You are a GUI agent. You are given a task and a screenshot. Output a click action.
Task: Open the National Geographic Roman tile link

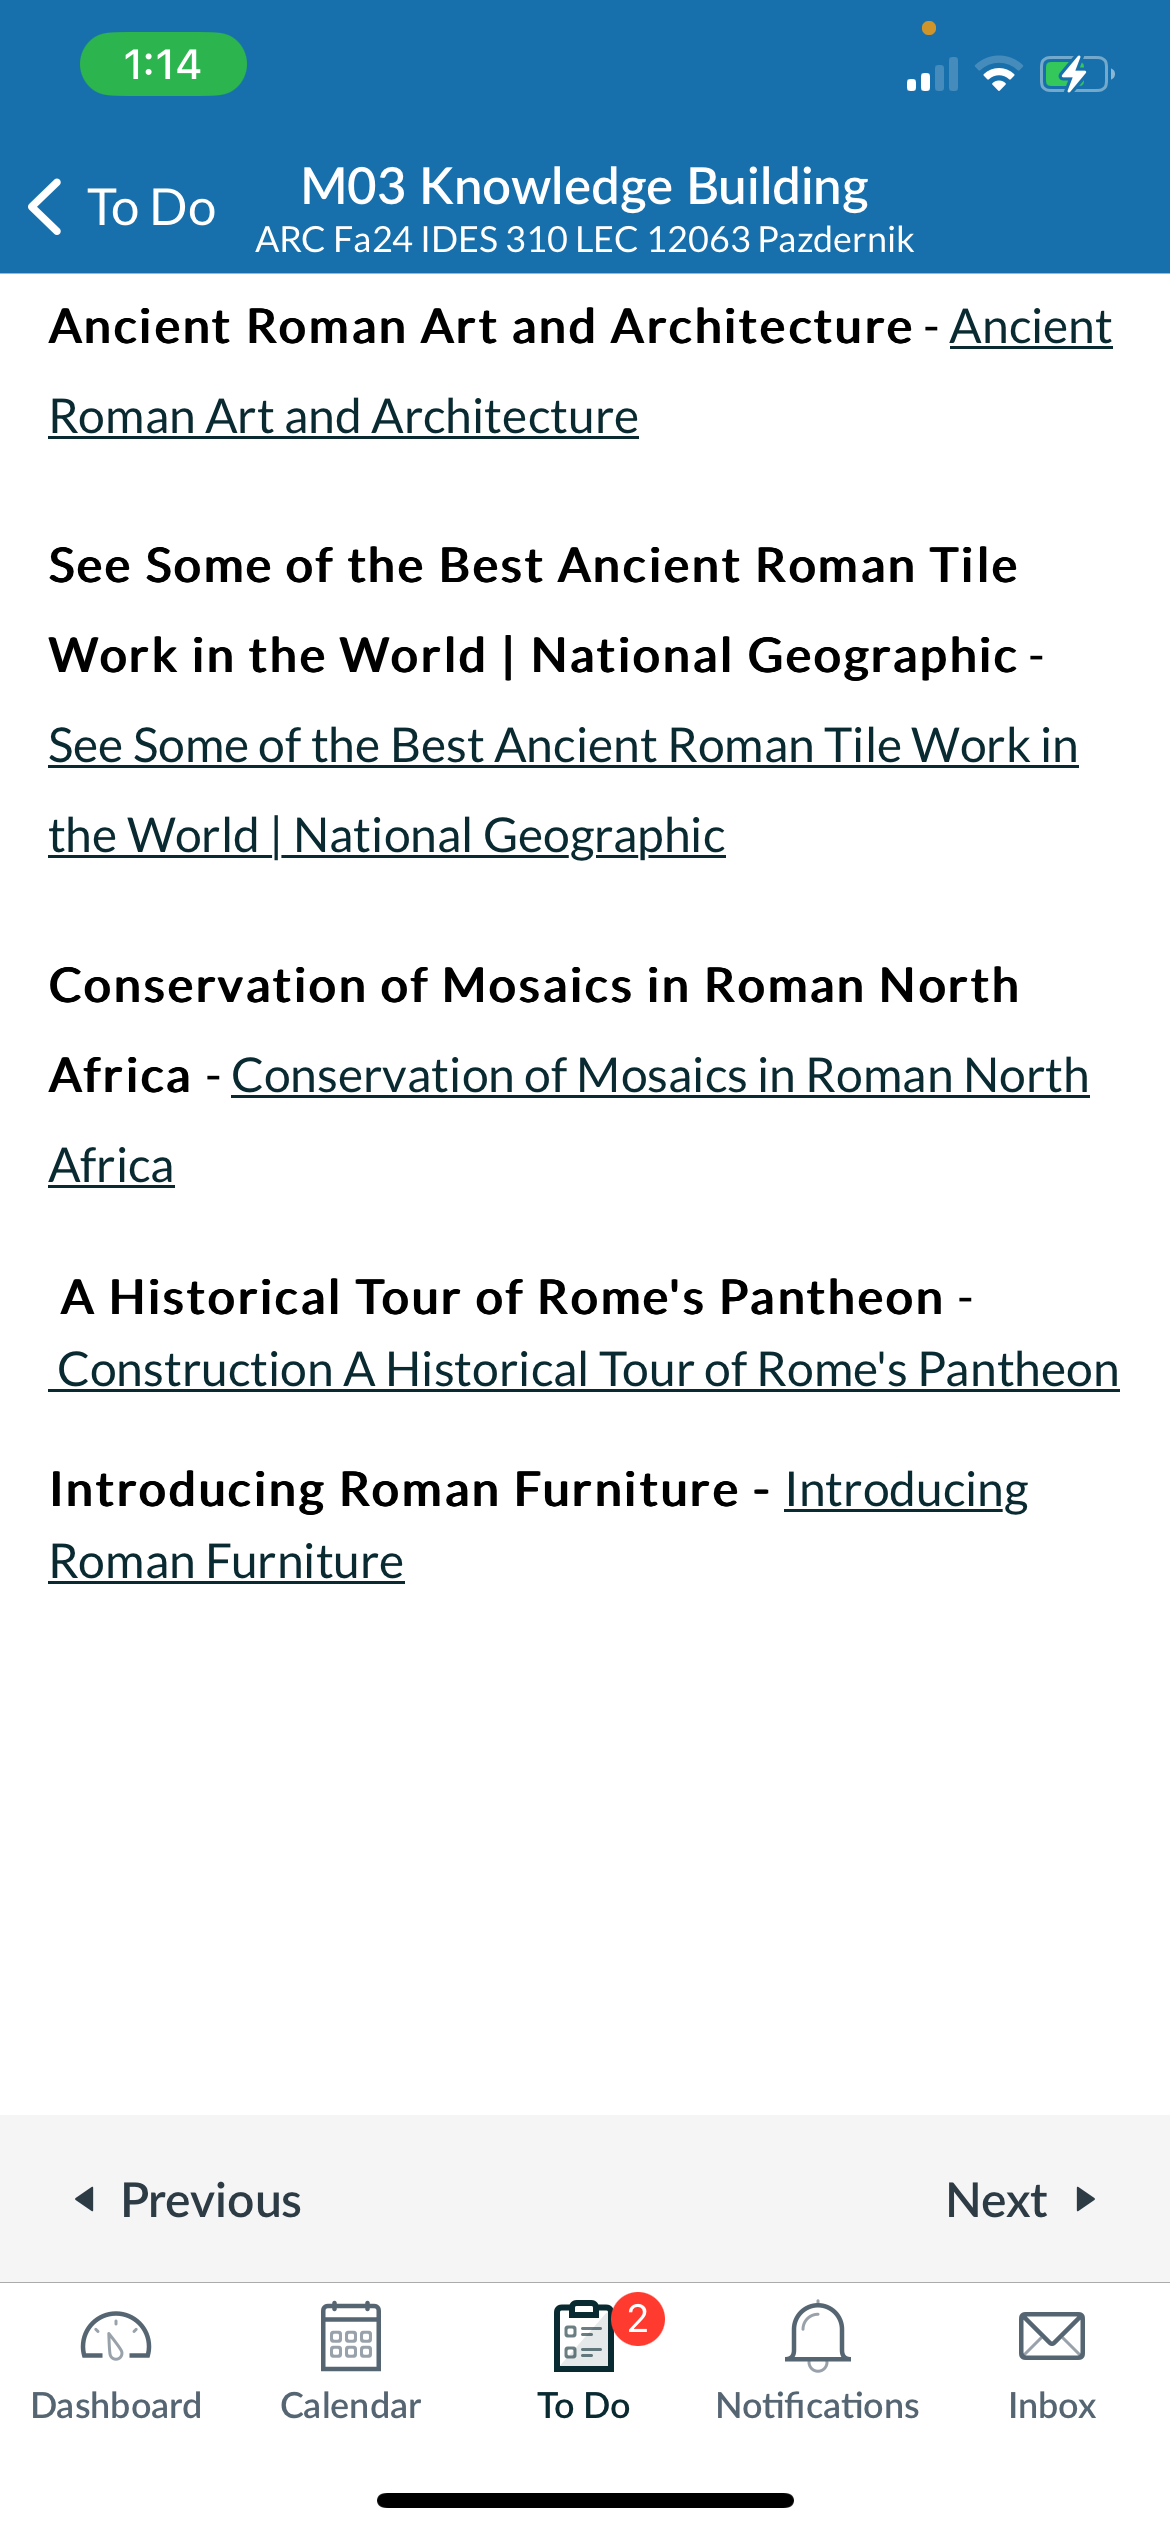(563, 790)
